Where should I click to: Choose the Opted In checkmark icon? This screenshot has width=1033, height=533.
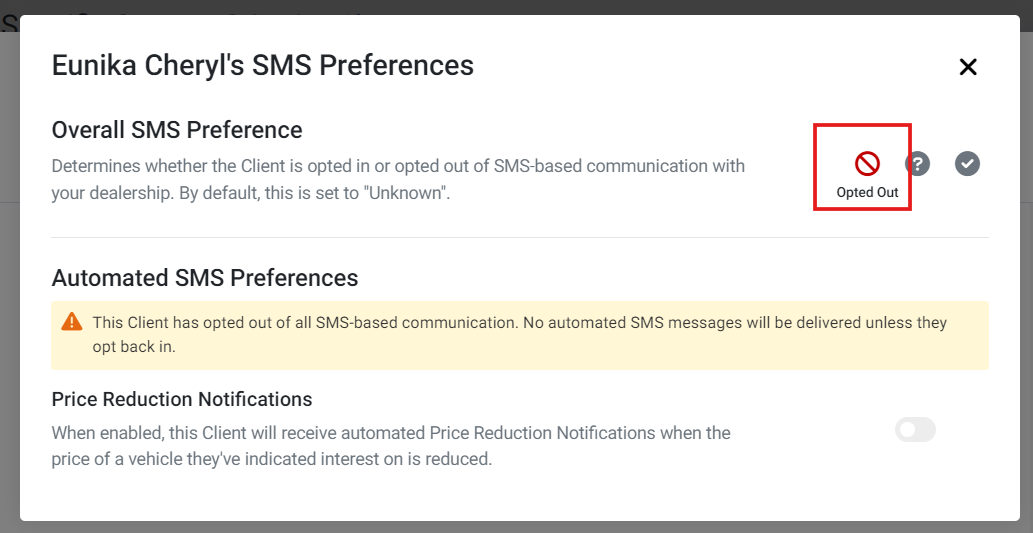click(967, 163)
